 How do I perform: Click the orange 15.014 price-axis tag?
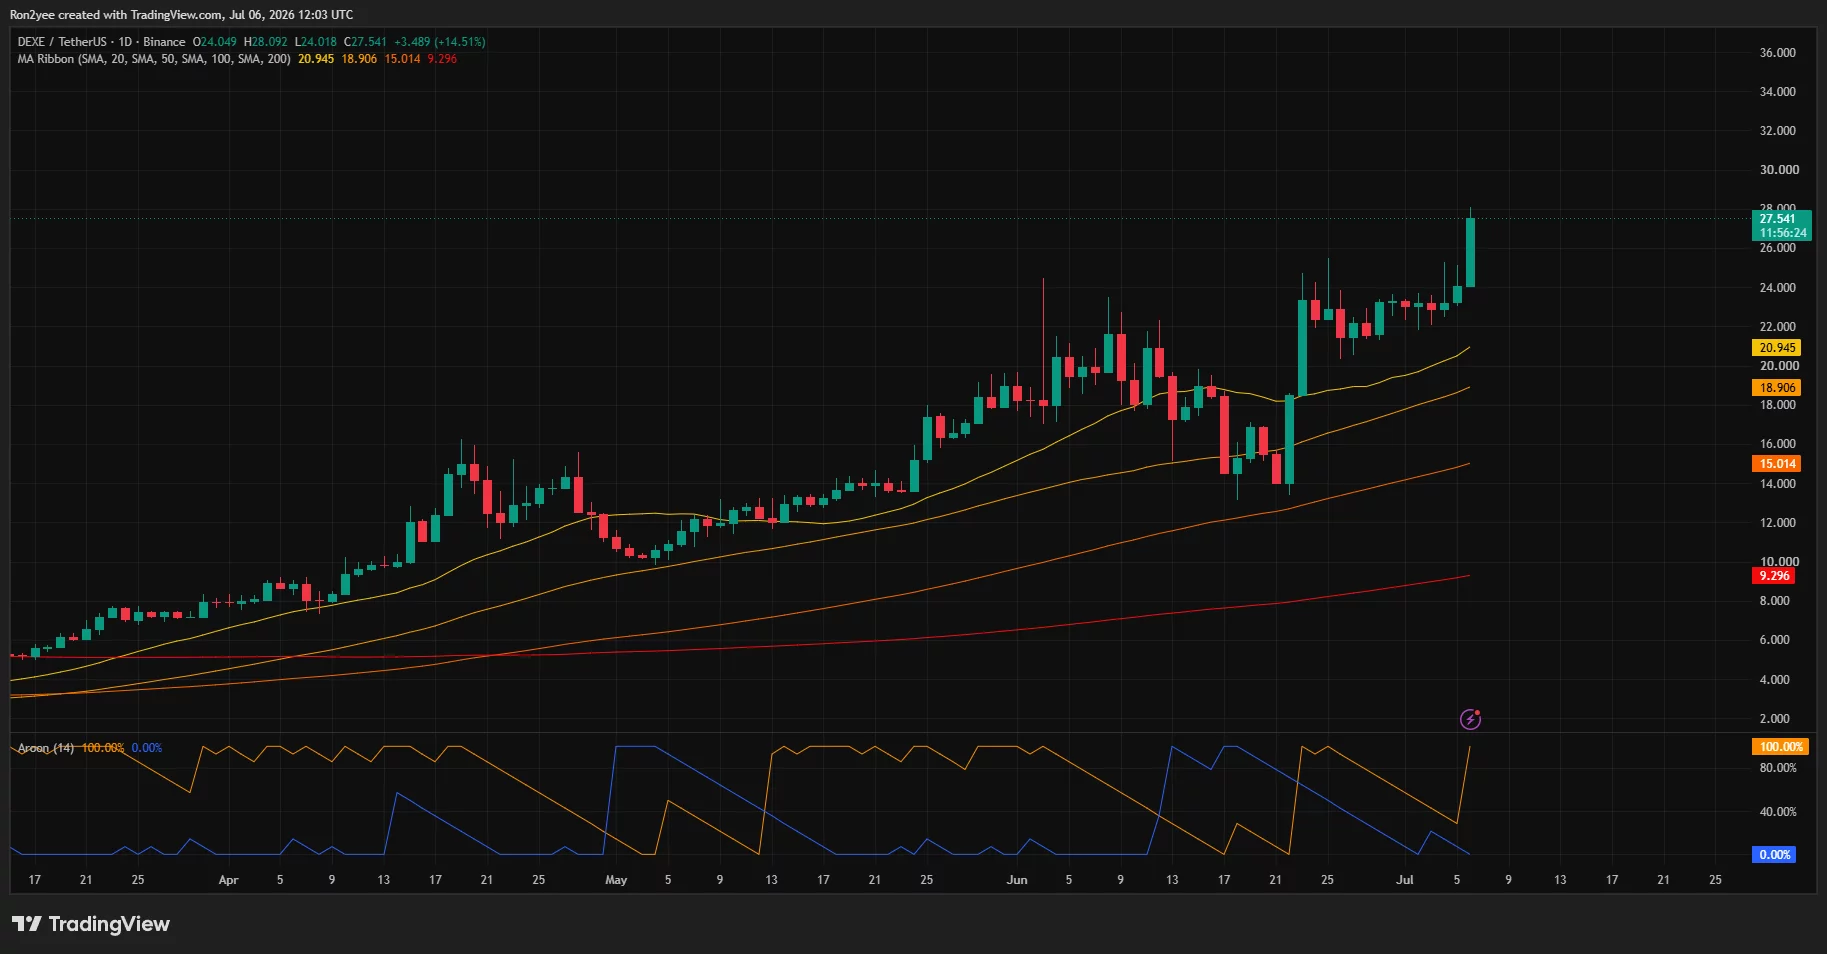coord(1777,464)
